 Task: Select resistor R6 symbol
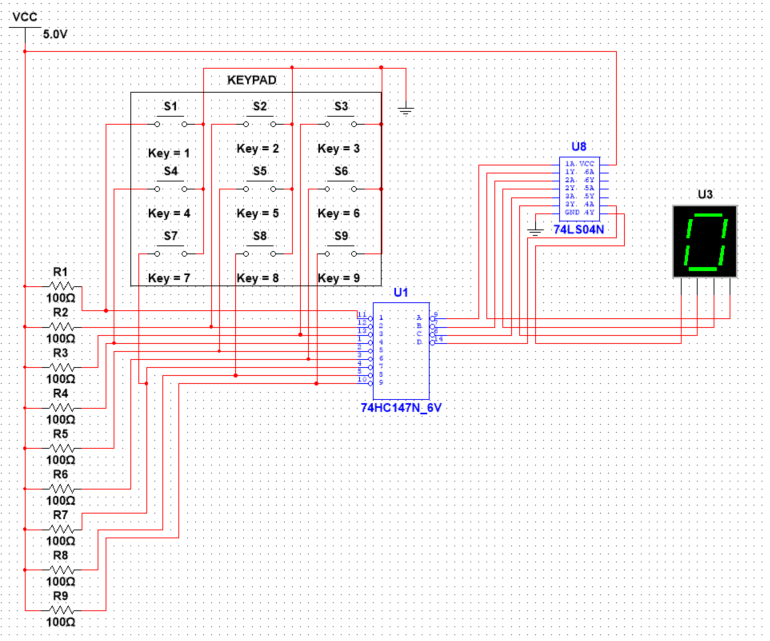(x=61, y=489)
